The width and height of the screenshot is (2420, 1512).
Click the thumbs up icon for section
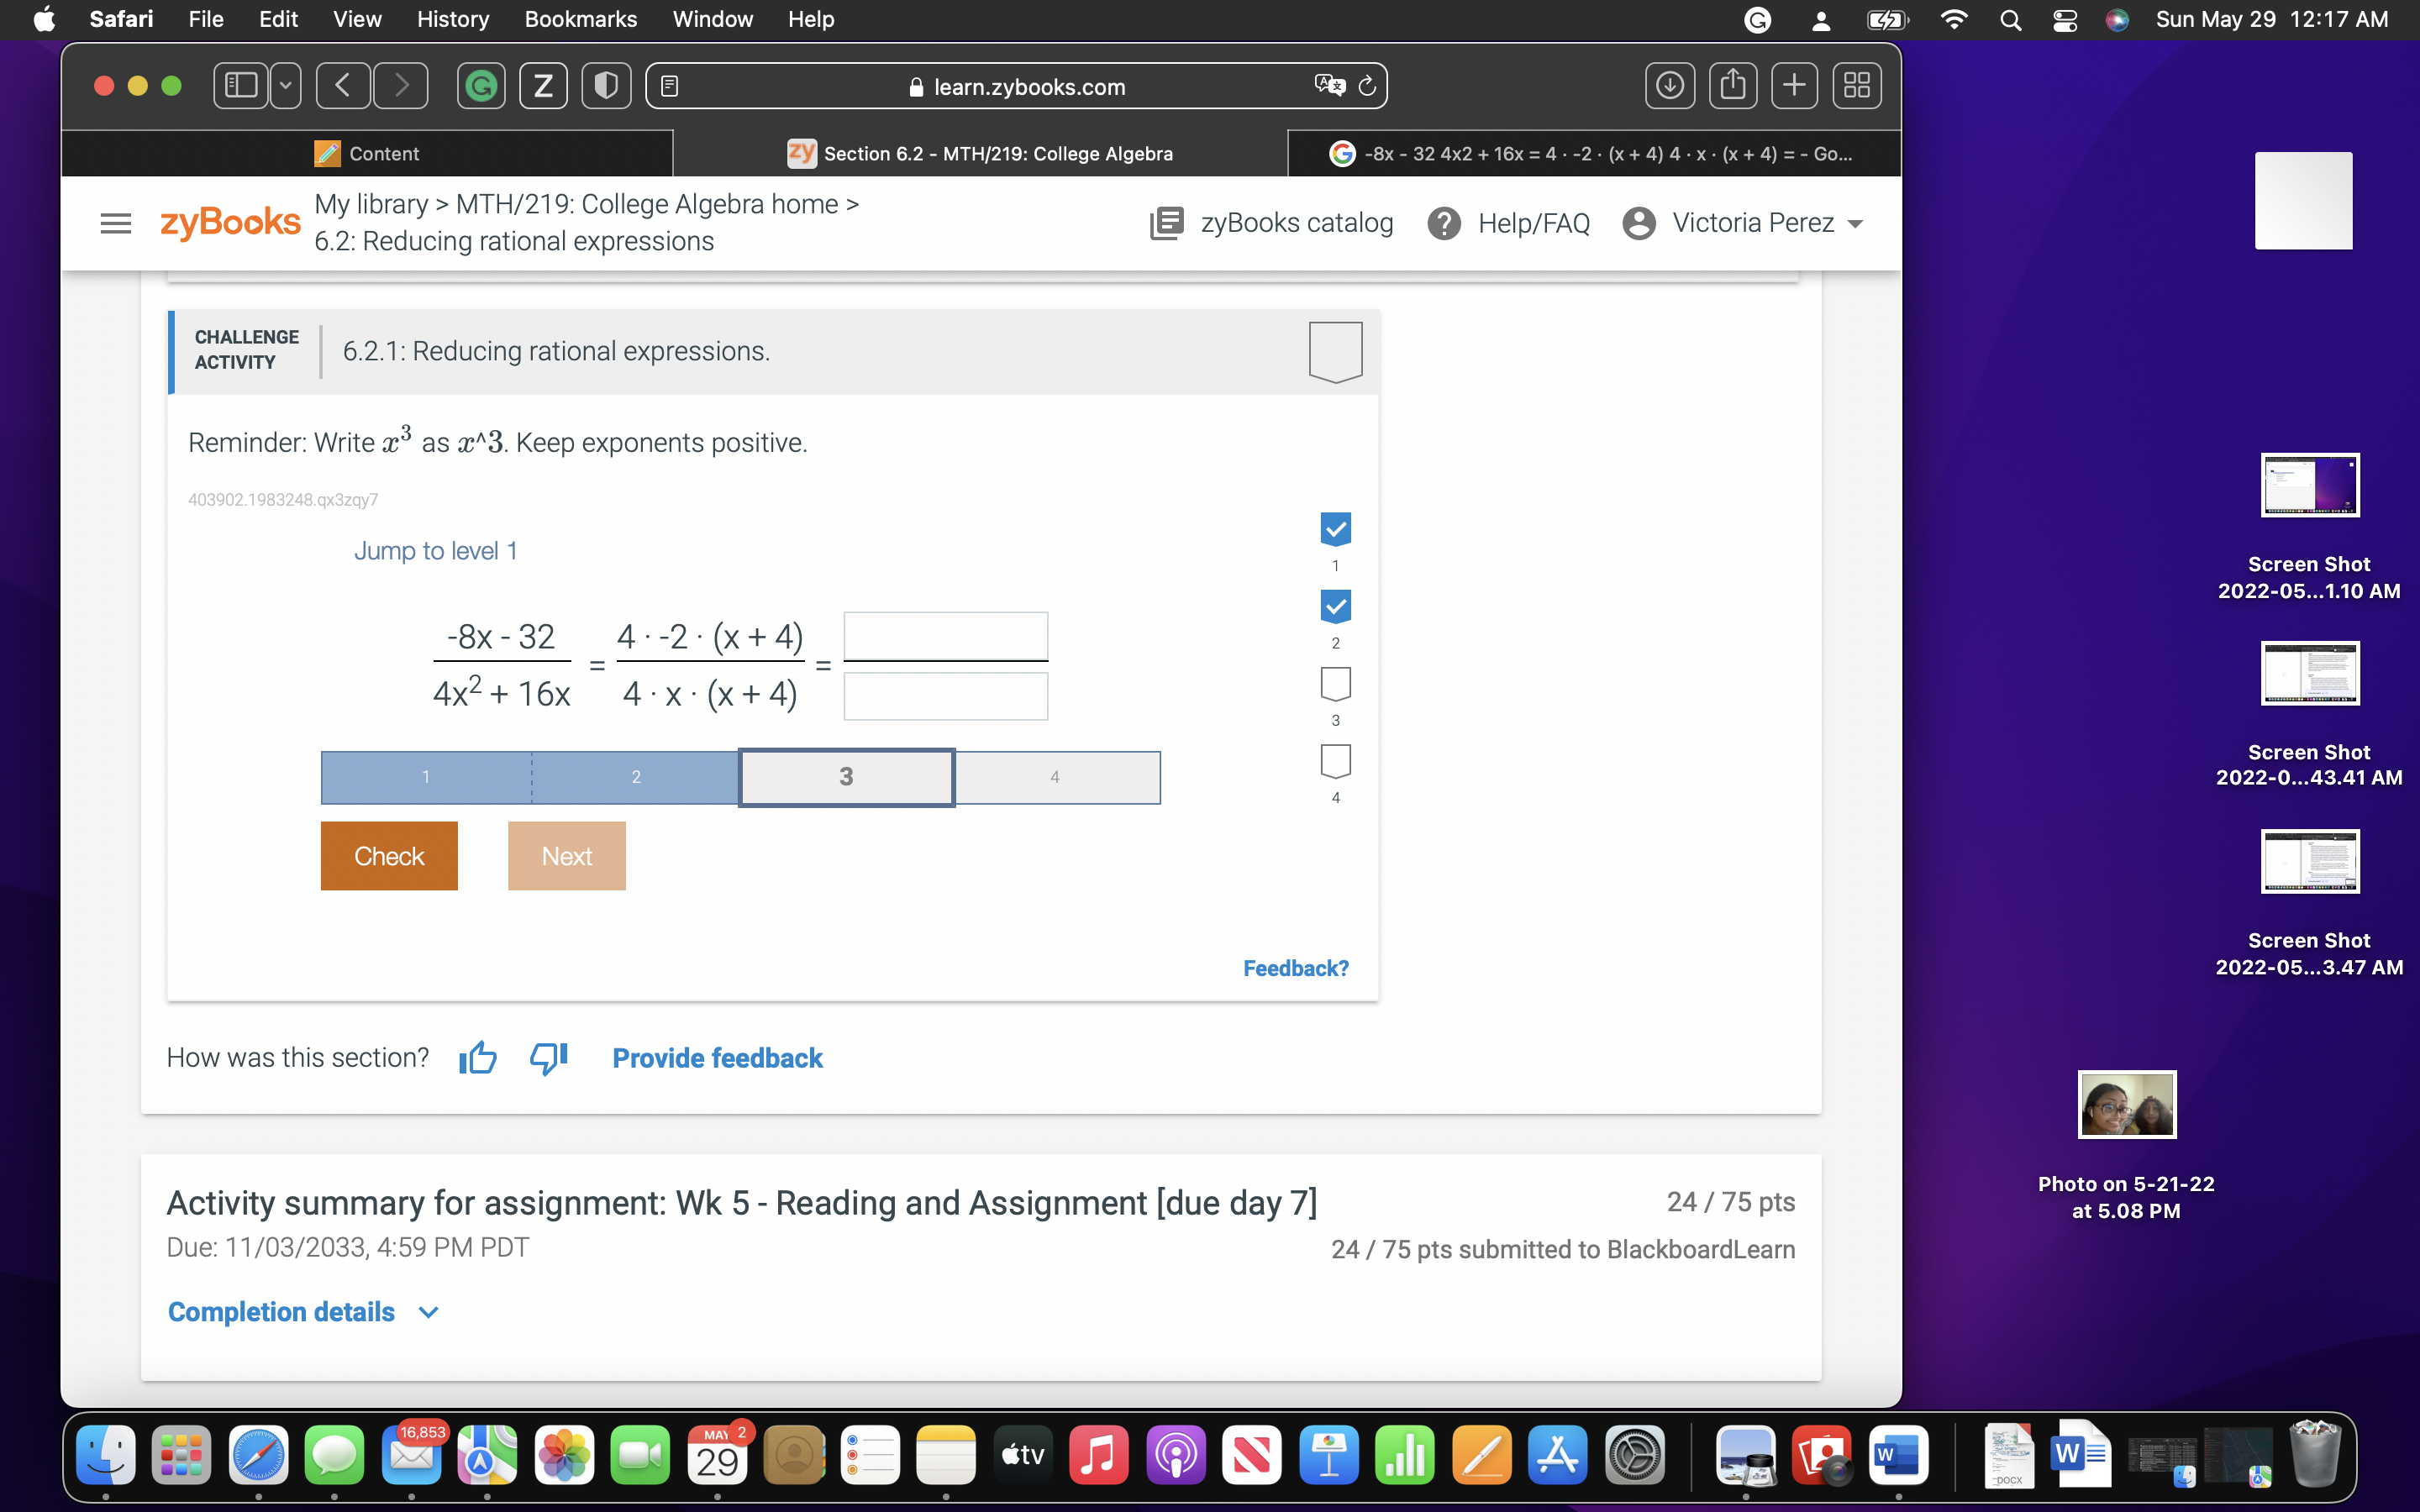click(478, 1058)
